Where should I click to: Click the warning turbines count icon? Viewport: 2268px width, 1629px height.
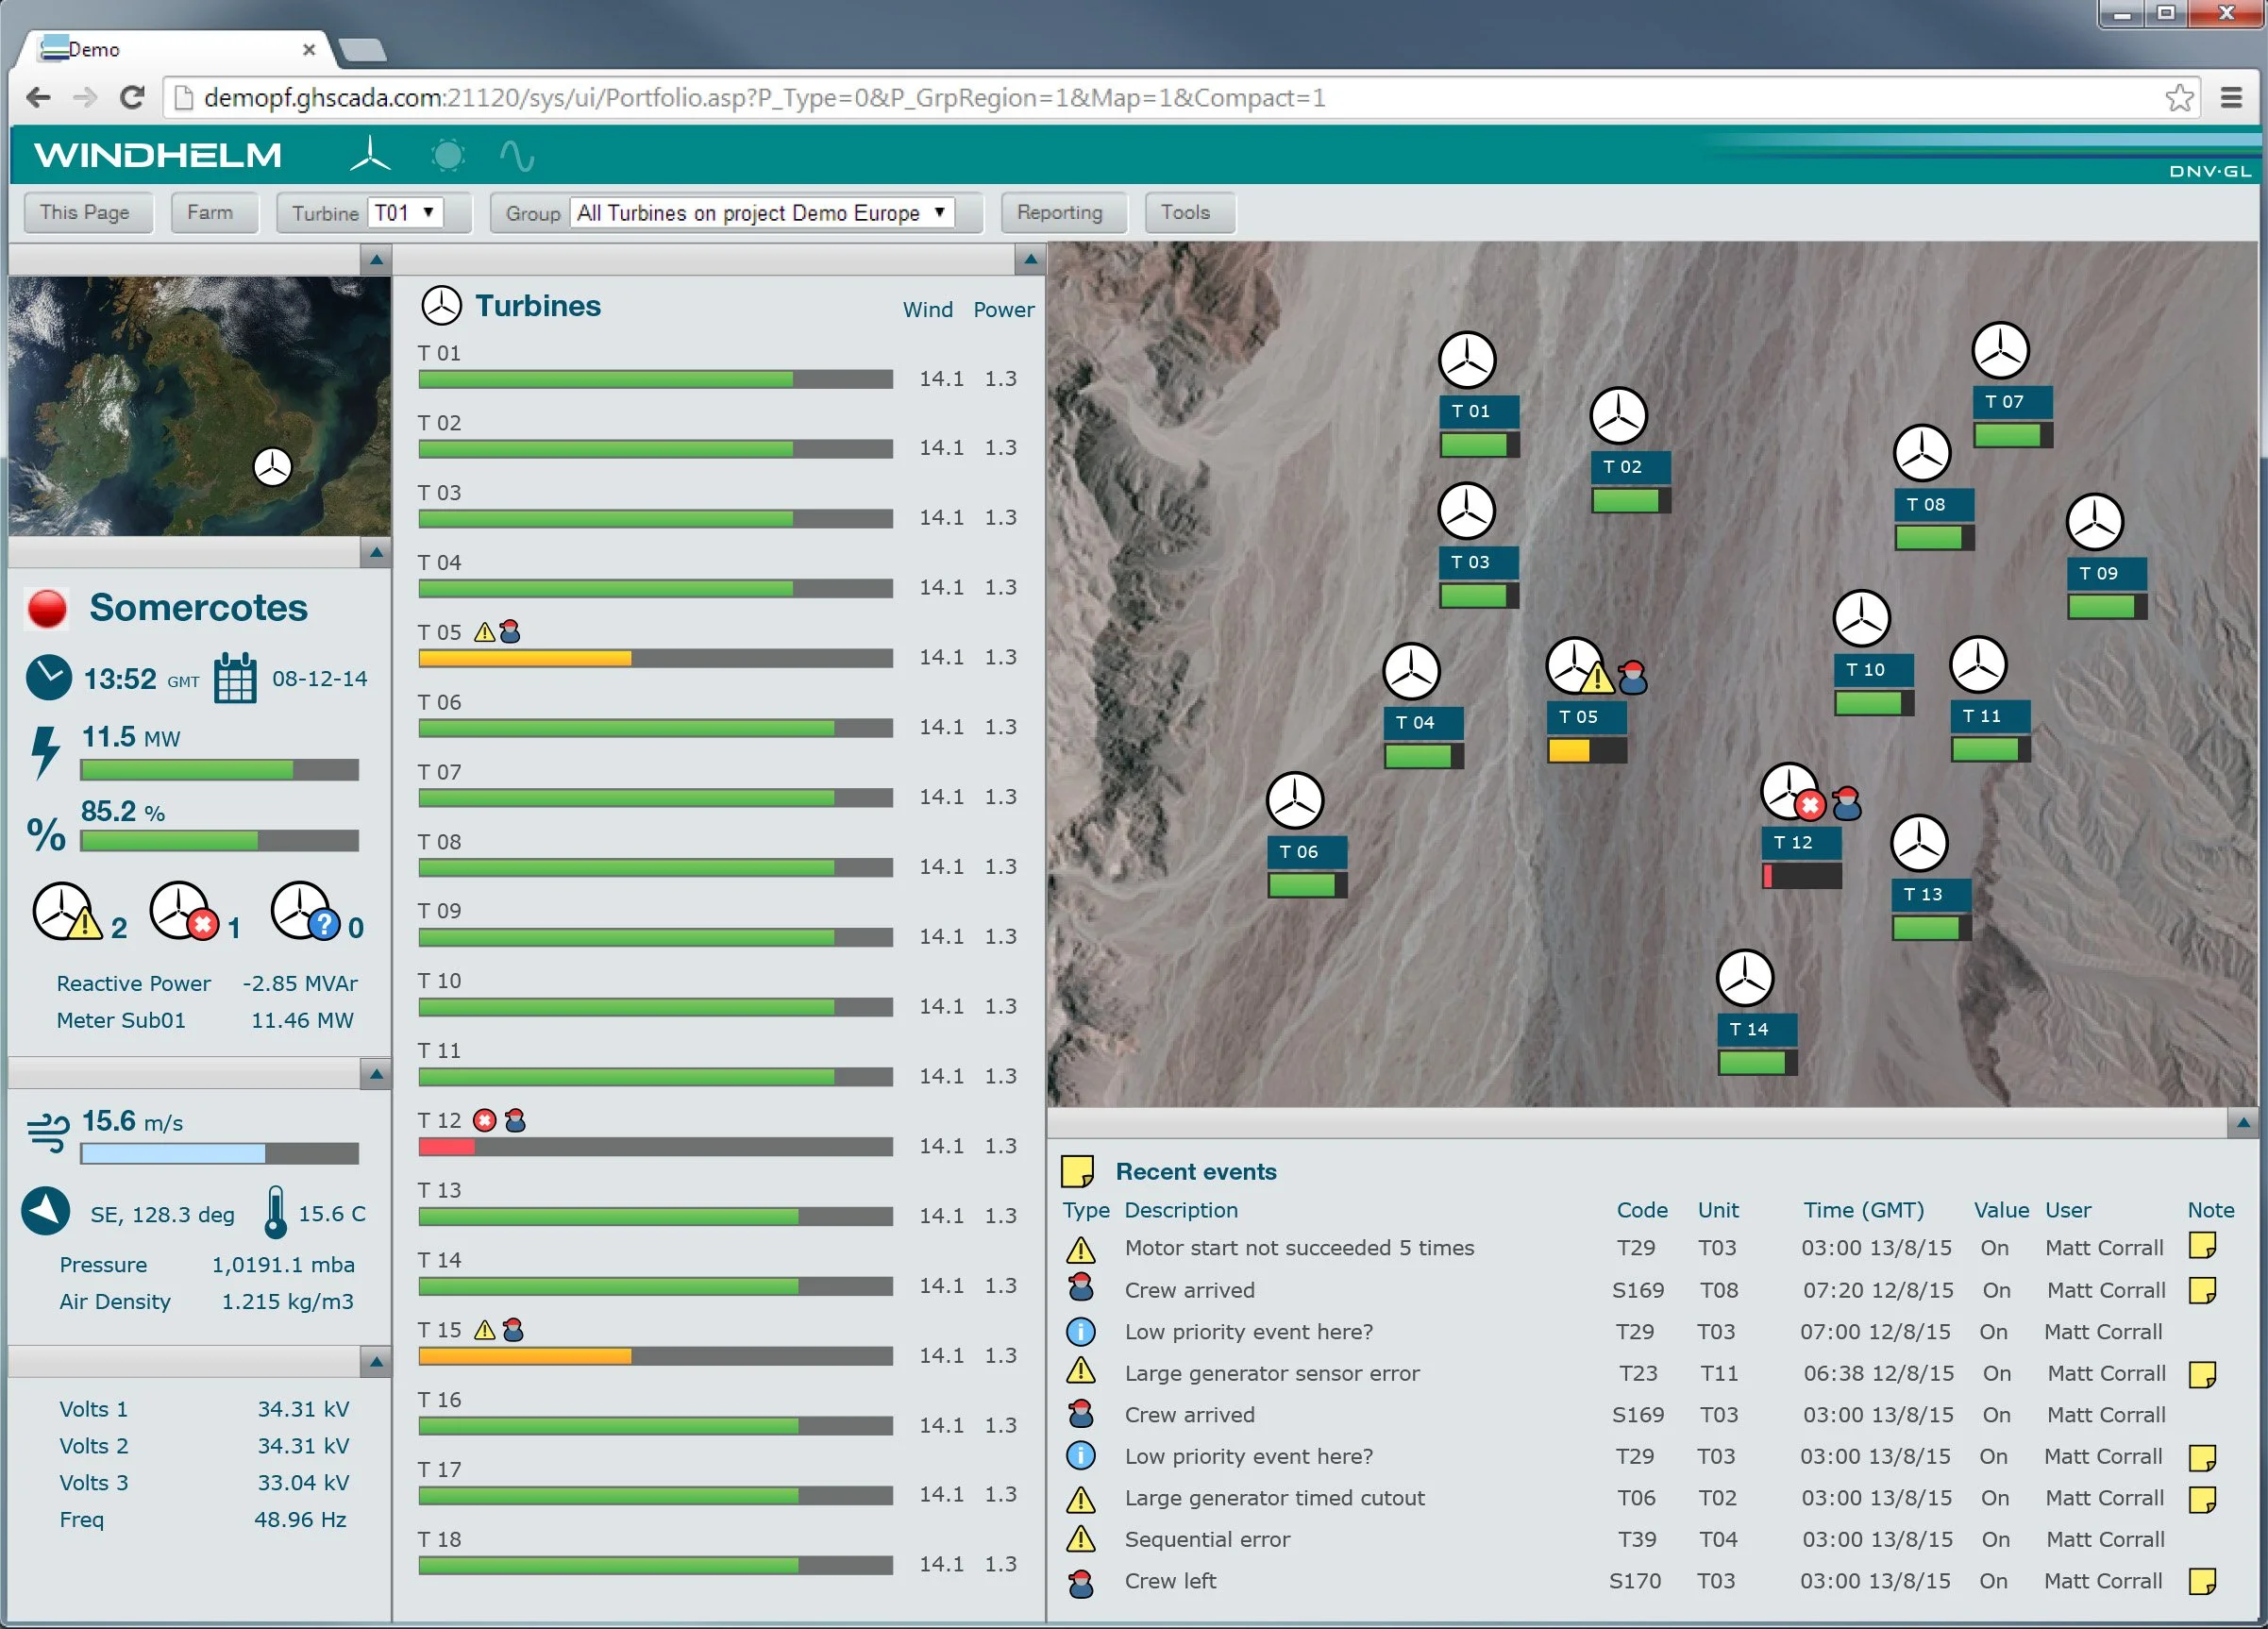tap(67, 911)
